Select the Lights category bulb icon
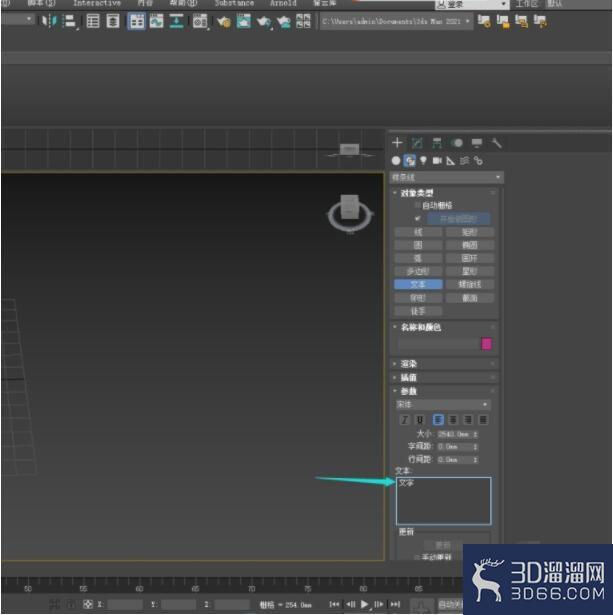 click(423, 160)
